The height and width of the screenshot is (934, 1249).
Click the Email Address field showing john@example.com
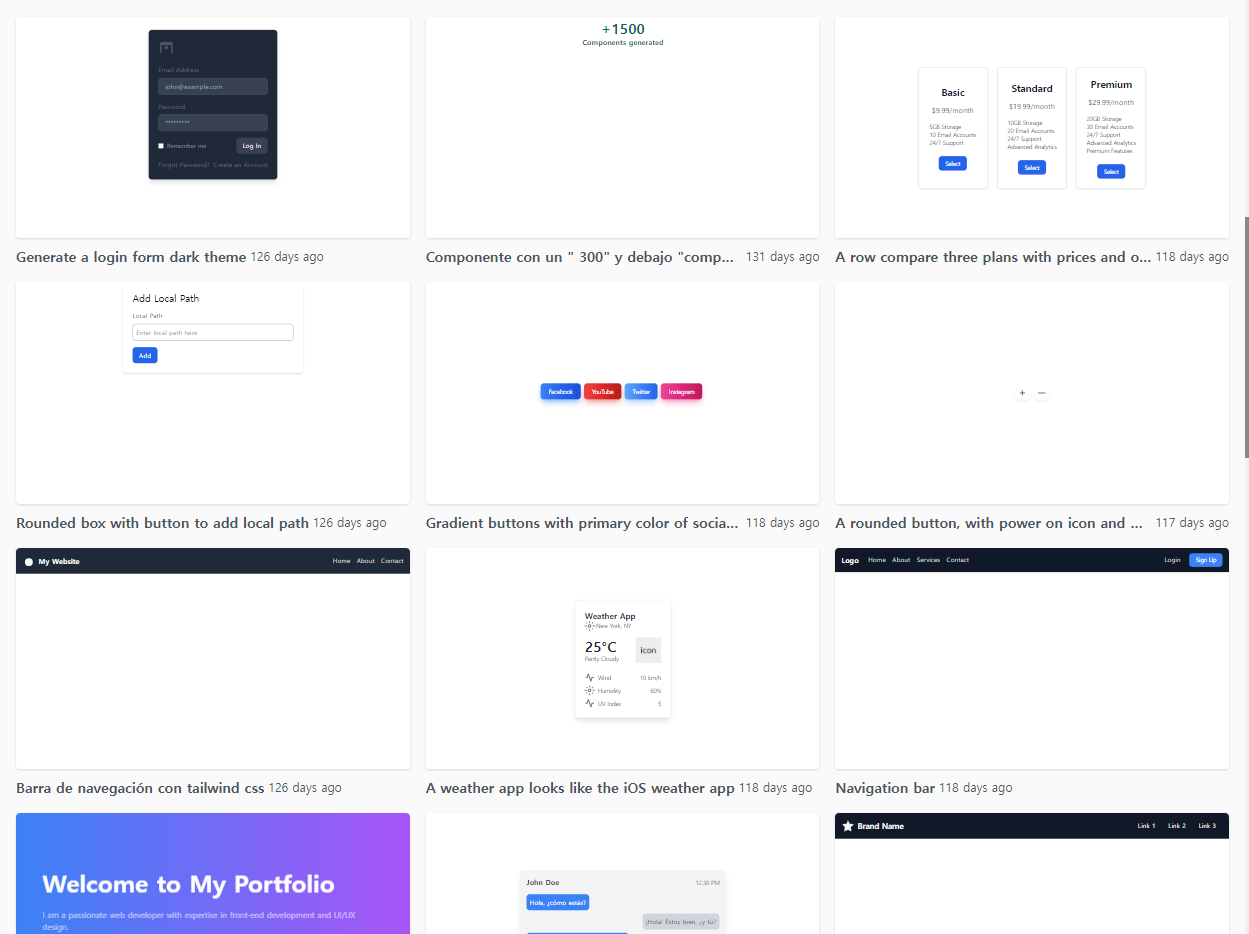pyautogui.click(x=213, y=87)
